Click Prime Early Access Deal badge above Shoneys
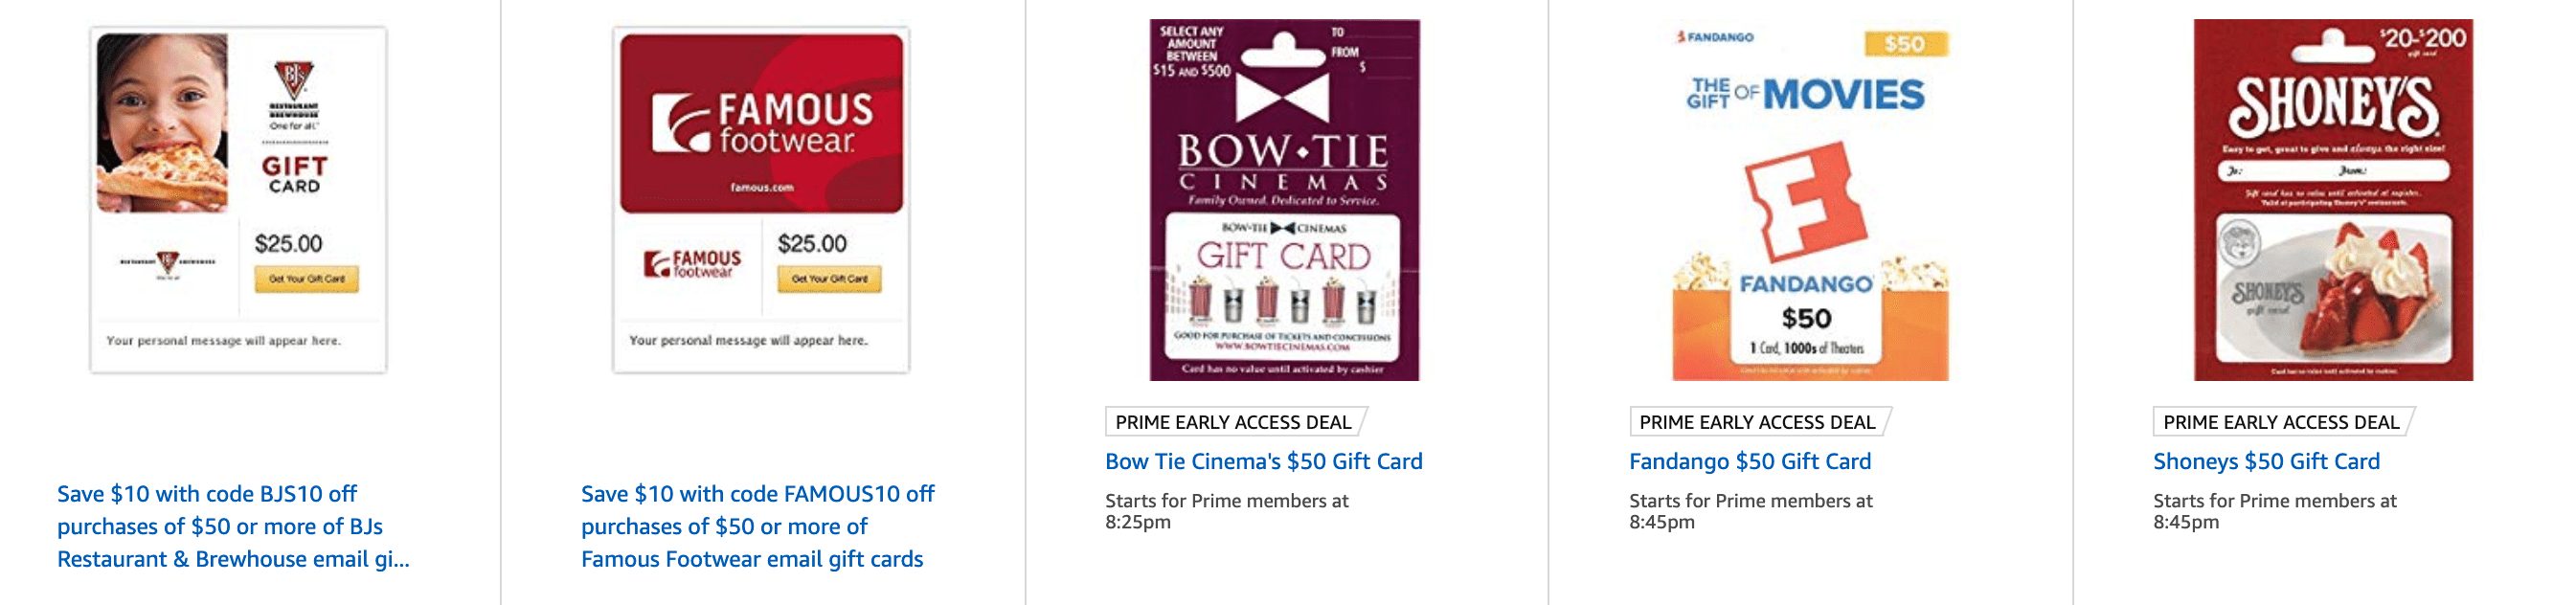 [2283, 422]
